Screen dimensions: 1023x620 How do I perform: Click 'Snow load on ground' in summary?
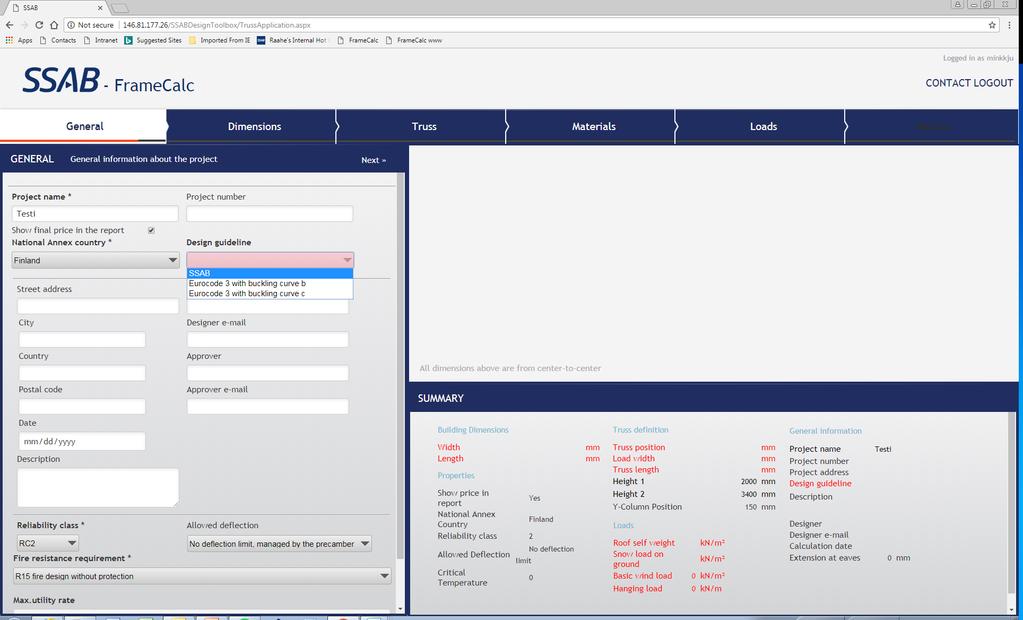[x=637, y=559]
